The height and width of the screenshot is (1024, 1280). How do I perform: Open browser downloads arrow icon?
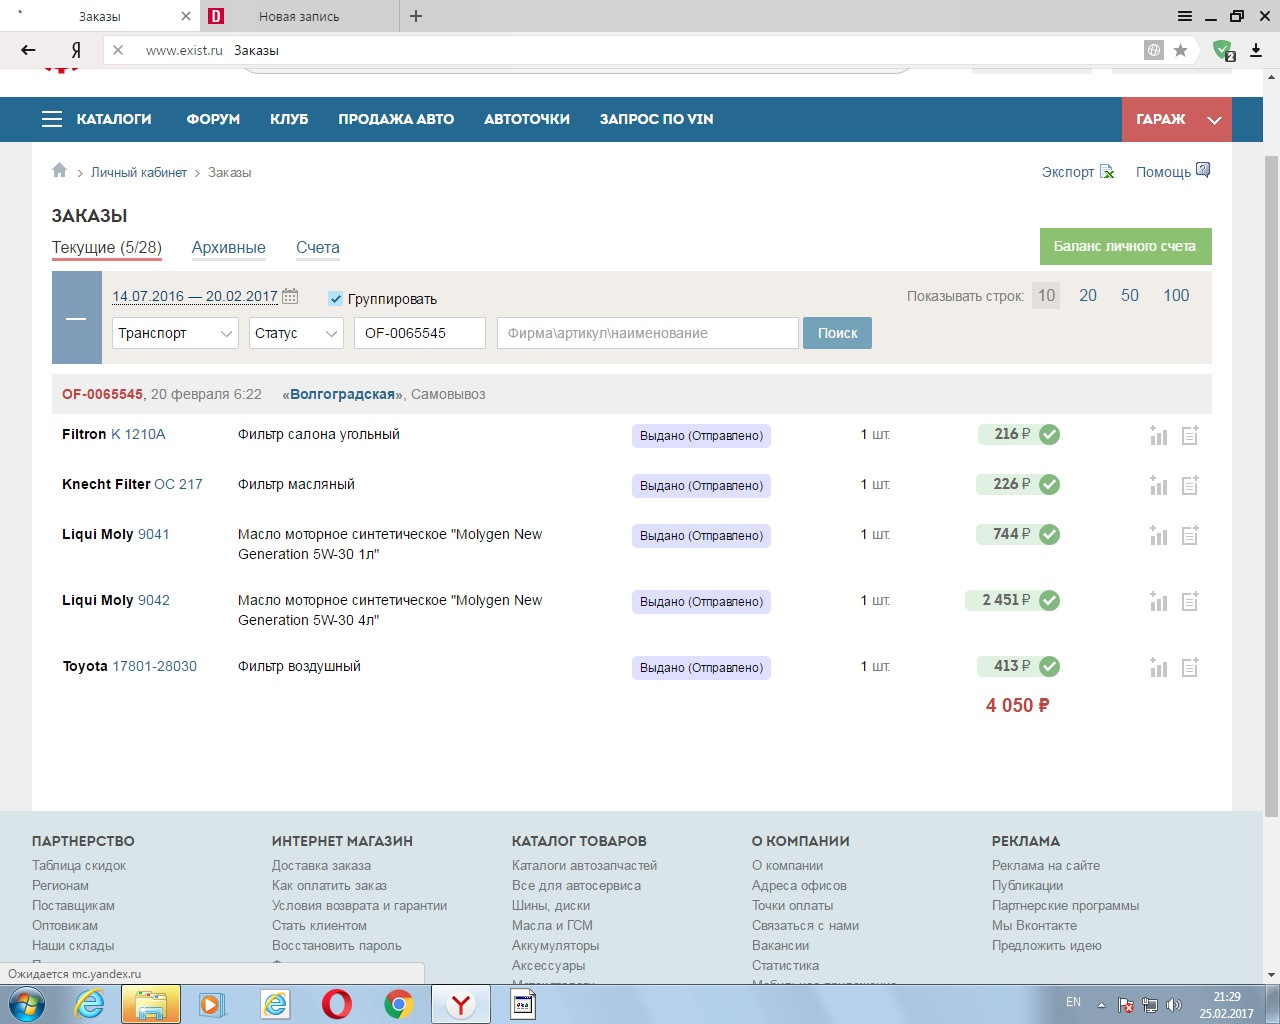coord(1258,50)
